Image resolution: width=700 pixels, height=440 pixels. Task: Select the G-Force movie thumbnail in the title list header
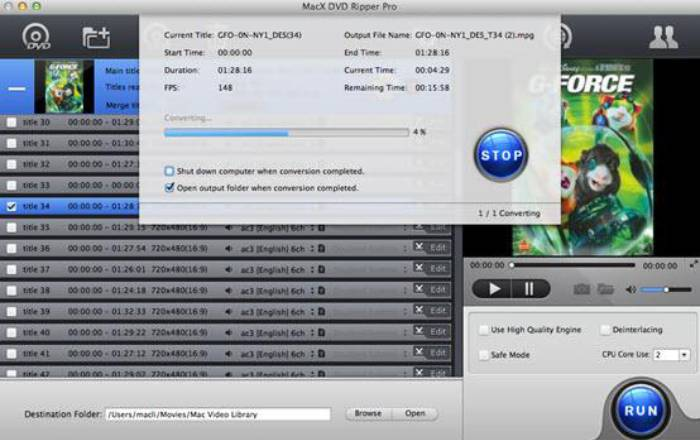(x=64, y=87)
